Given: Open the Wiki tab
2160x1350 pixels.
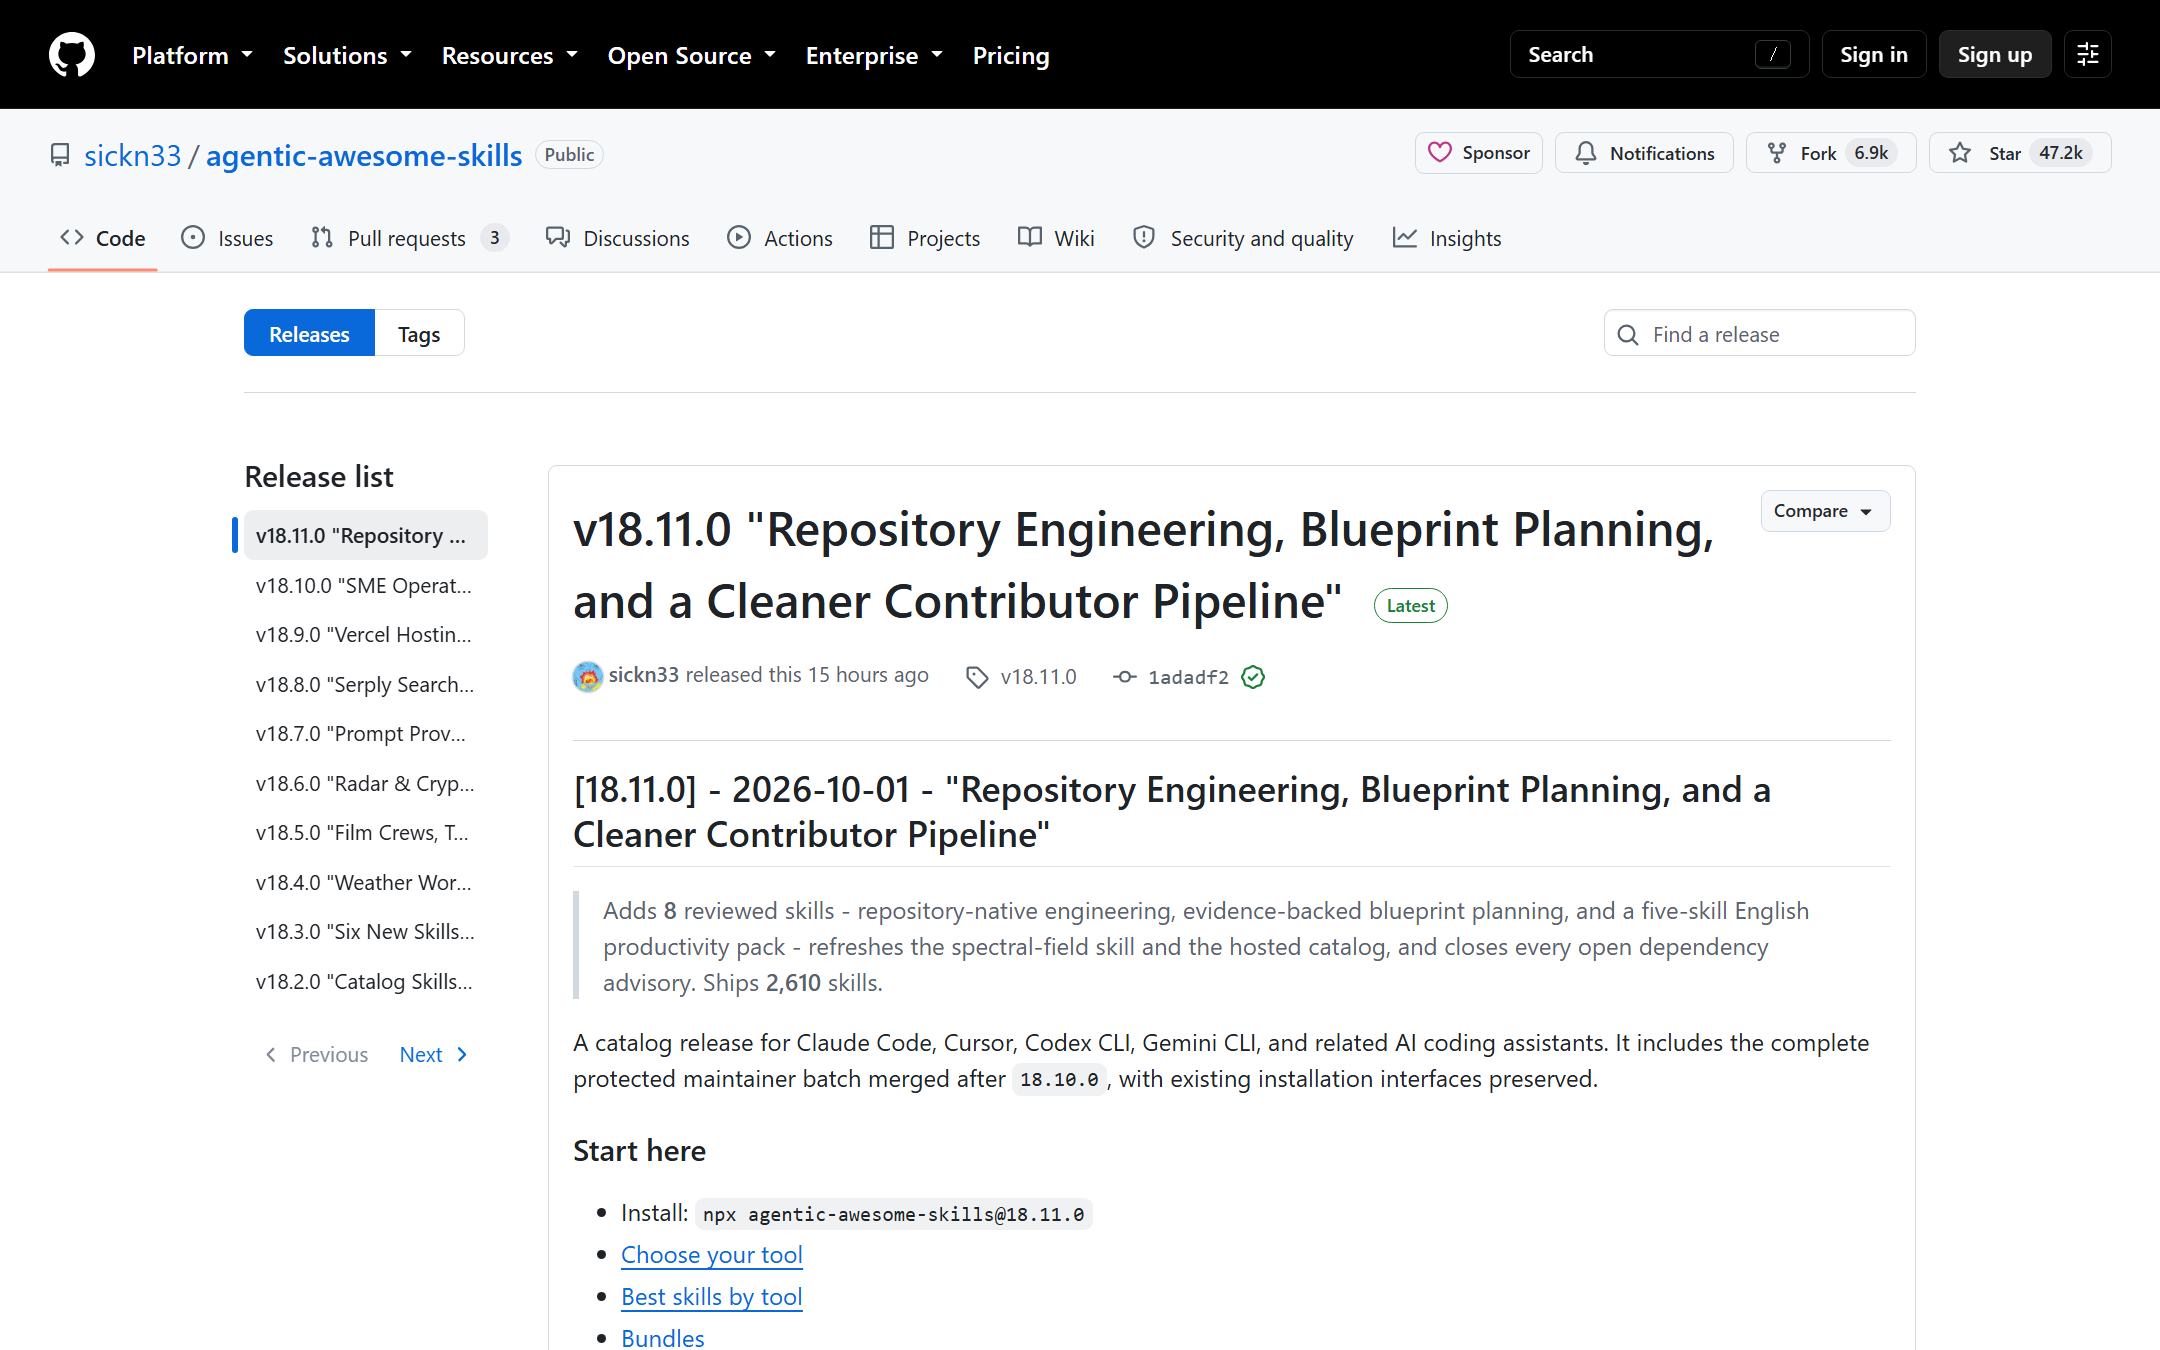Looking at the screenshot, I should (1056, 238).
